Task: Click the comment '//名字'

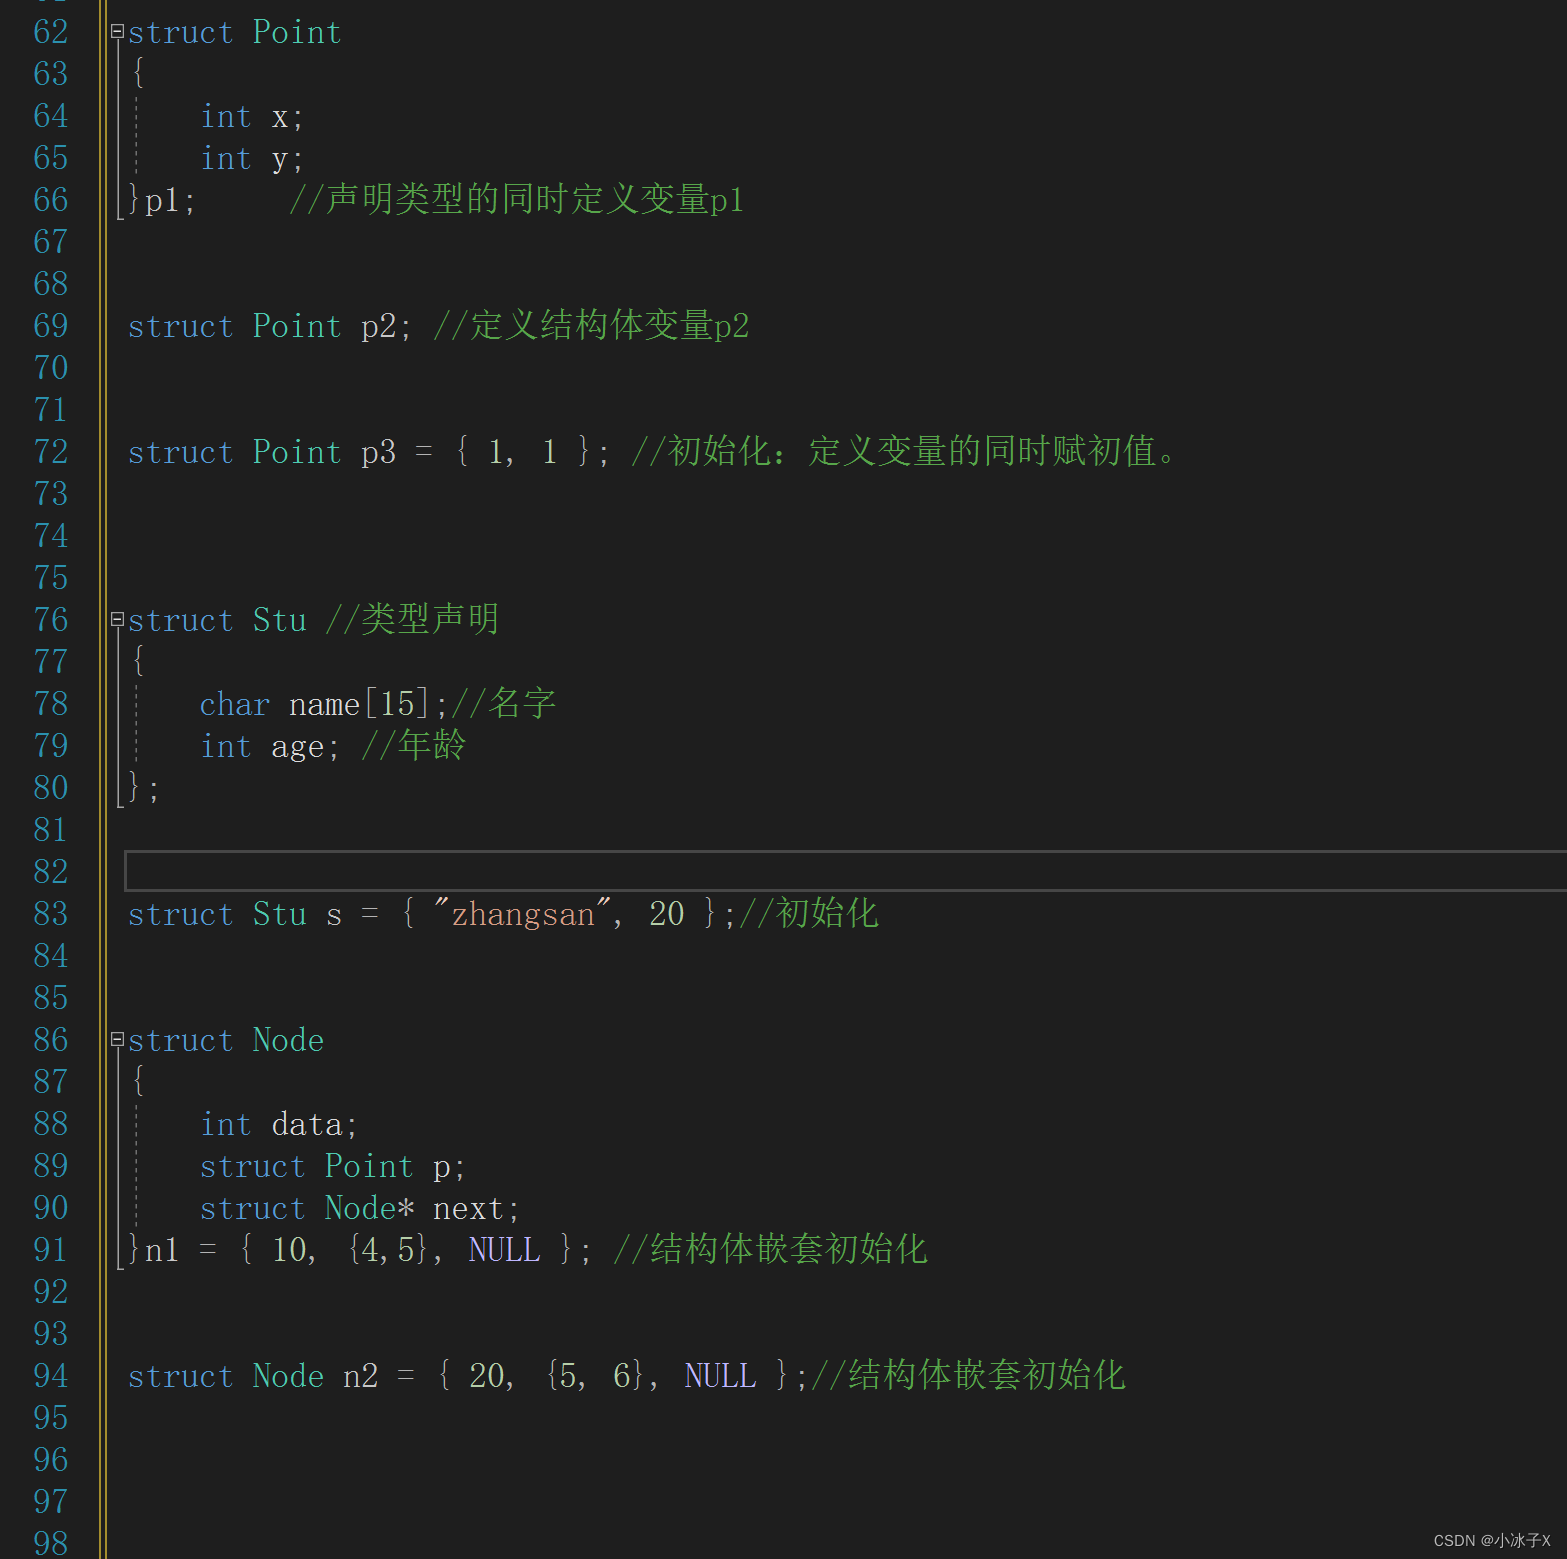Action: (503, 704)
